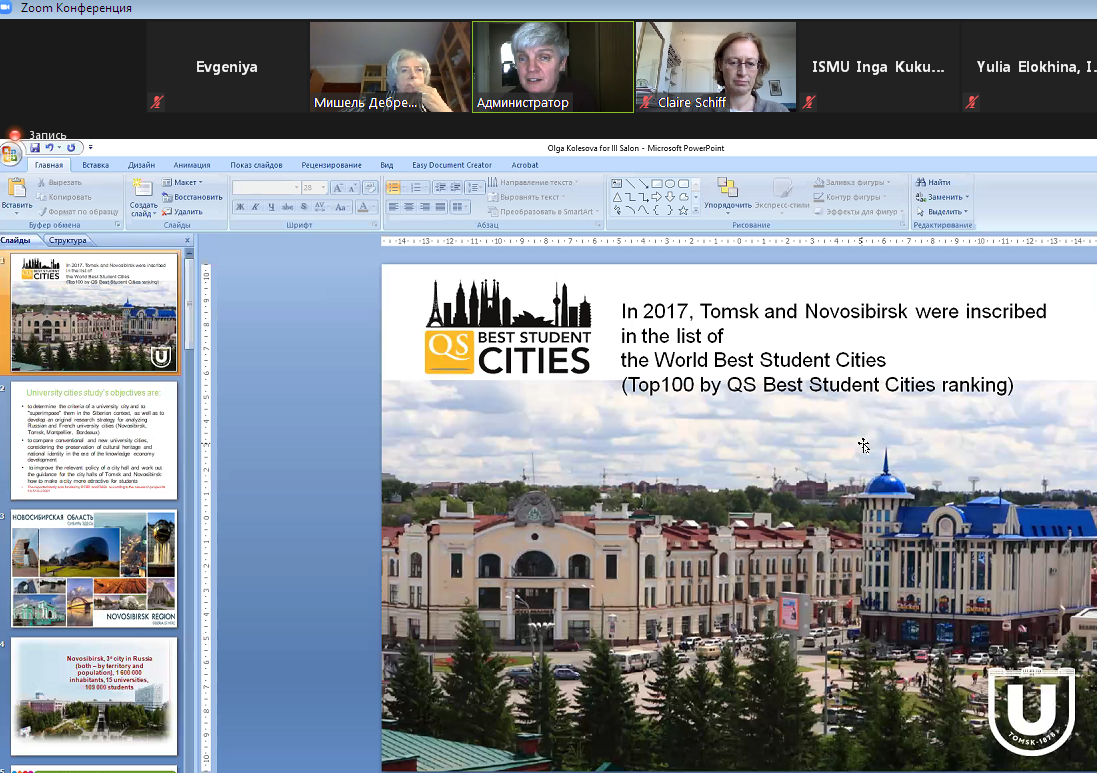
Task: Open the Acrobat ribbon tab
Action: click(x=525, y=165)
